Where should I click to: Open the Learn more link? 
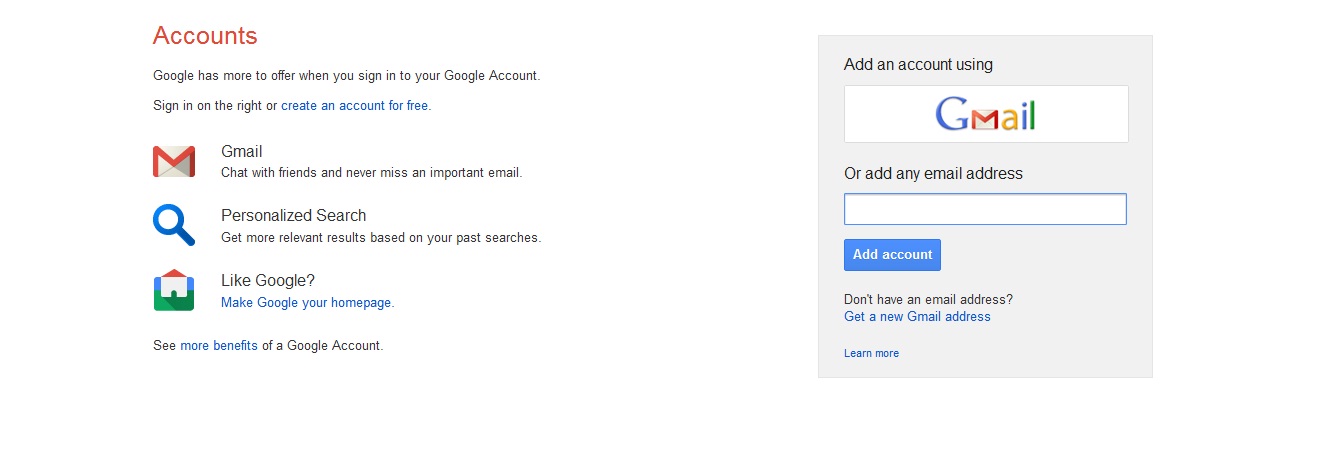coord(871,353)
